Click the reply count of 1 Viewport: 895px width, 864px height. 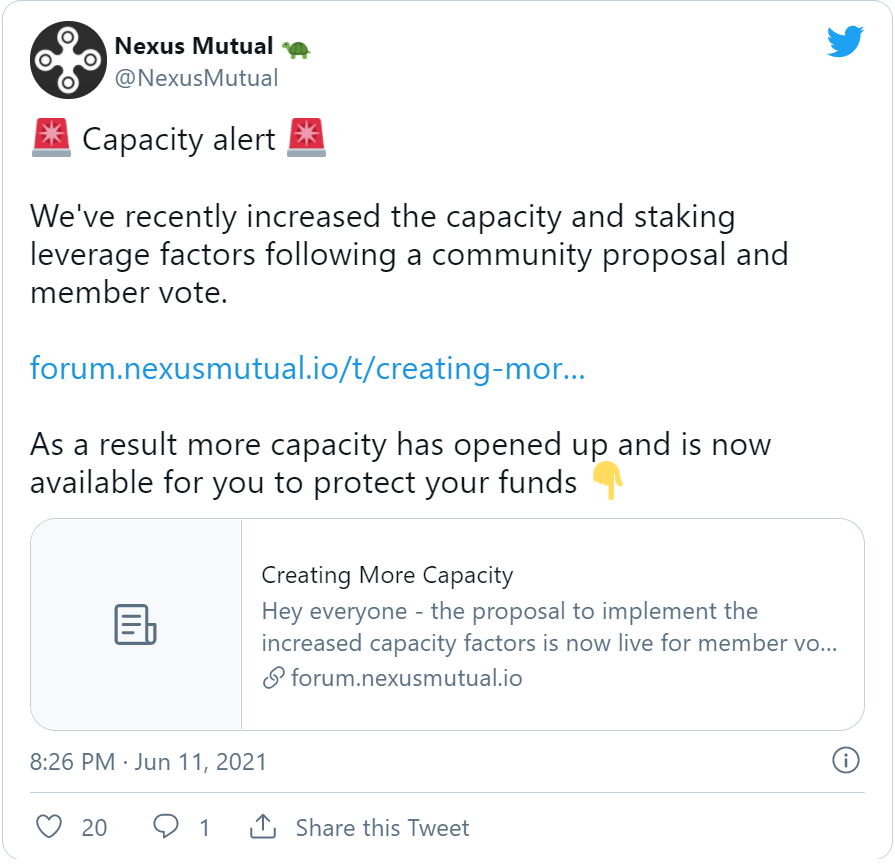point(205,828)
